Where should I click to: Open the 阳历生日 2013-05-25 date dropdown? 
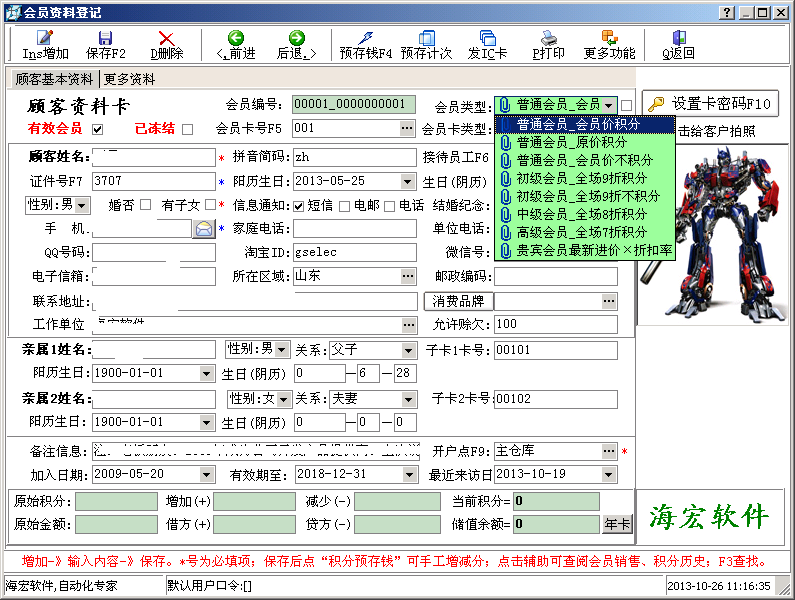tap(407, 181)
